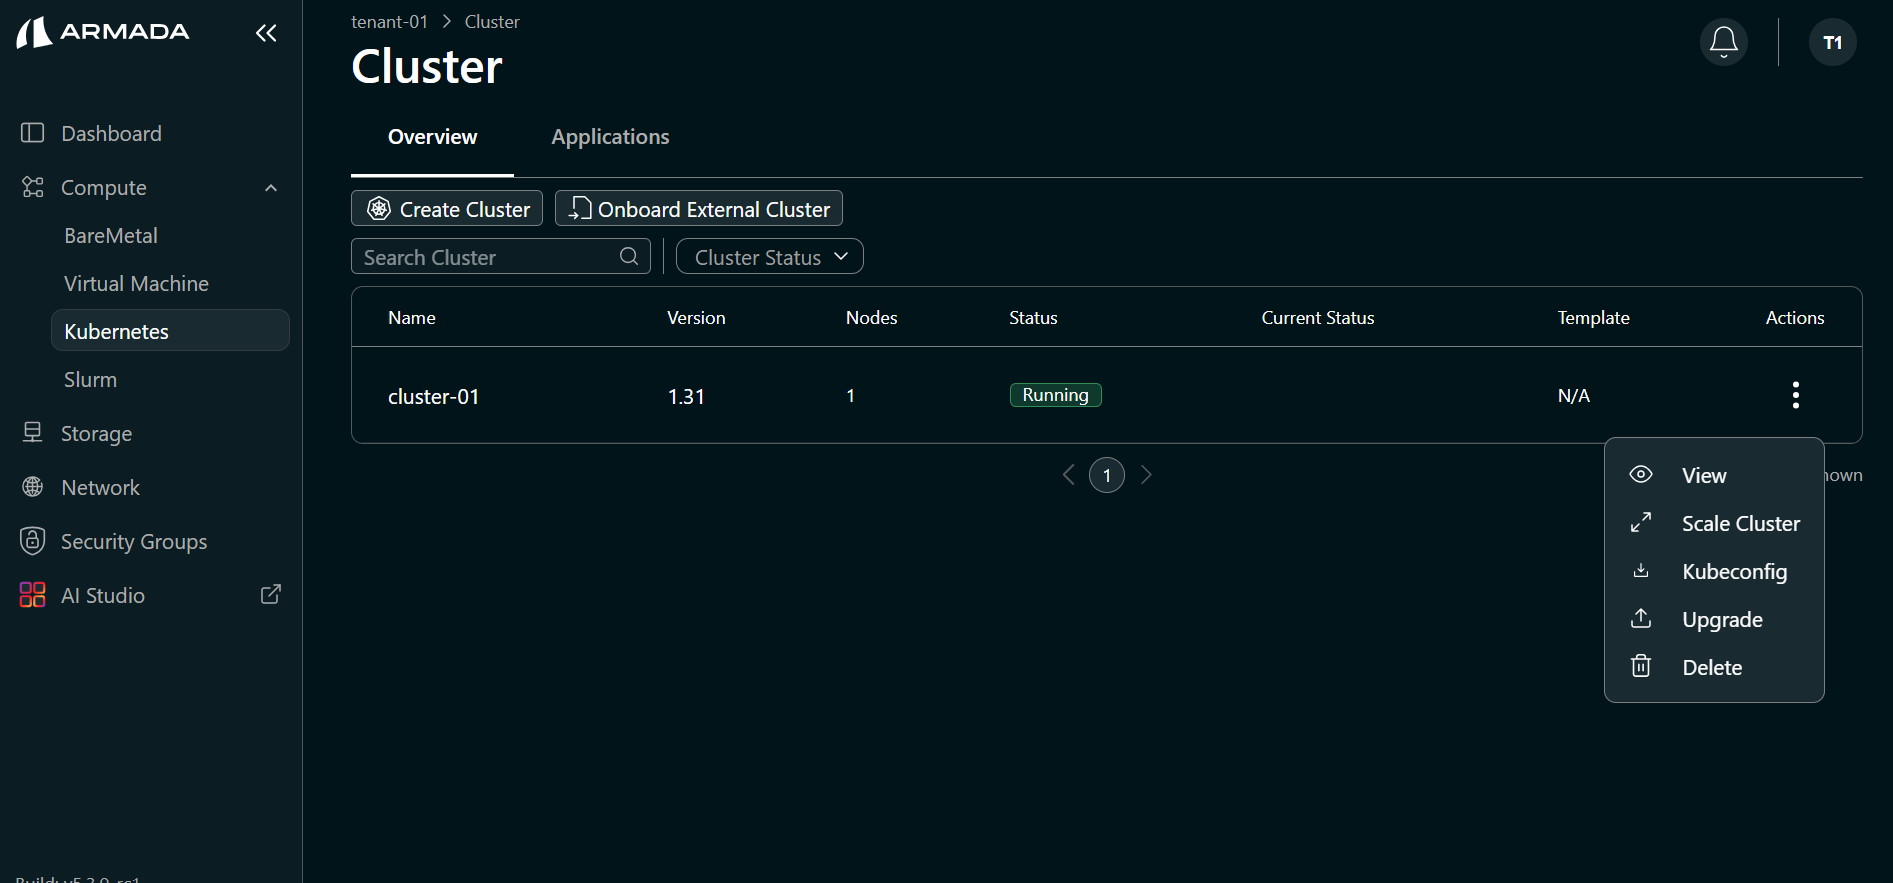Image resolution: width=1893 pixels, height=883 pixels.
Task: Go to the previous page arrow
Action: [x=1068, y=475]
